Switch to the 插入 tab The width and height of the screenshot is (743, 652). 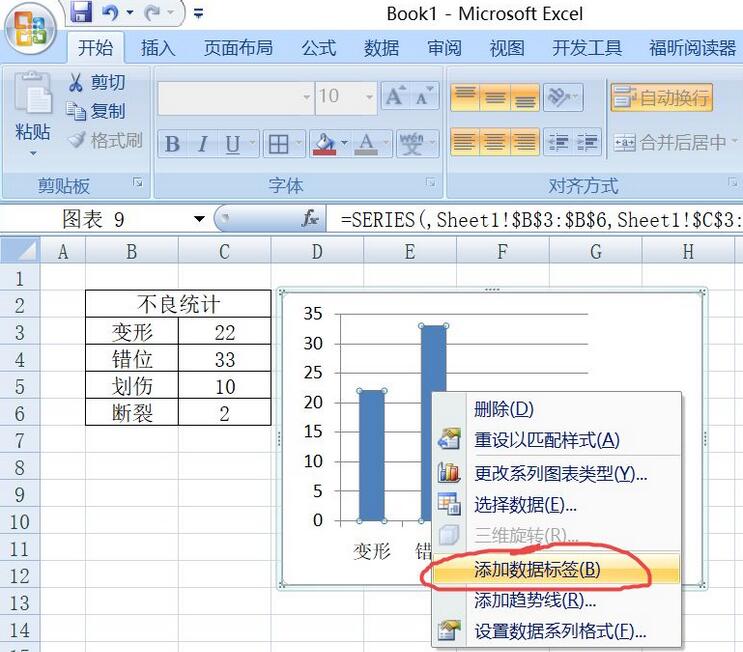(x=158, y=48)
